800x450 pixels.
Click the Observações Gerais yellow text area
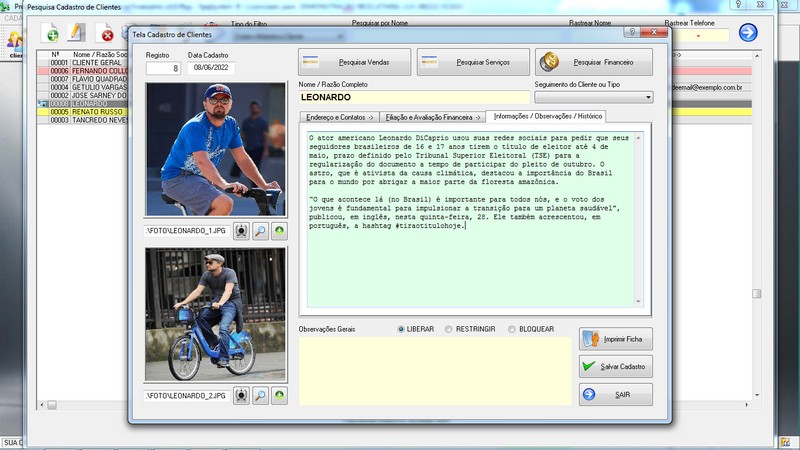coord(435,371)
